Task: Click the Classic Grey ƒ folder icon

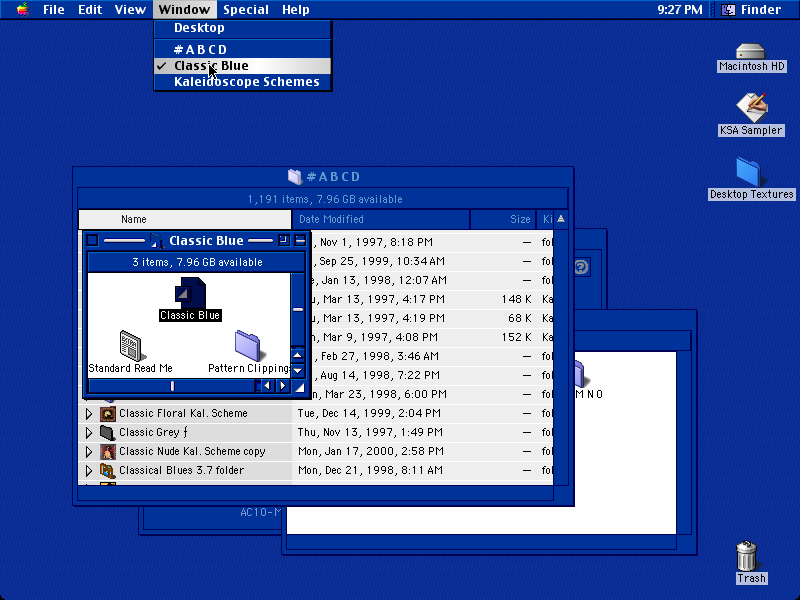Action: tap(107, 433)
